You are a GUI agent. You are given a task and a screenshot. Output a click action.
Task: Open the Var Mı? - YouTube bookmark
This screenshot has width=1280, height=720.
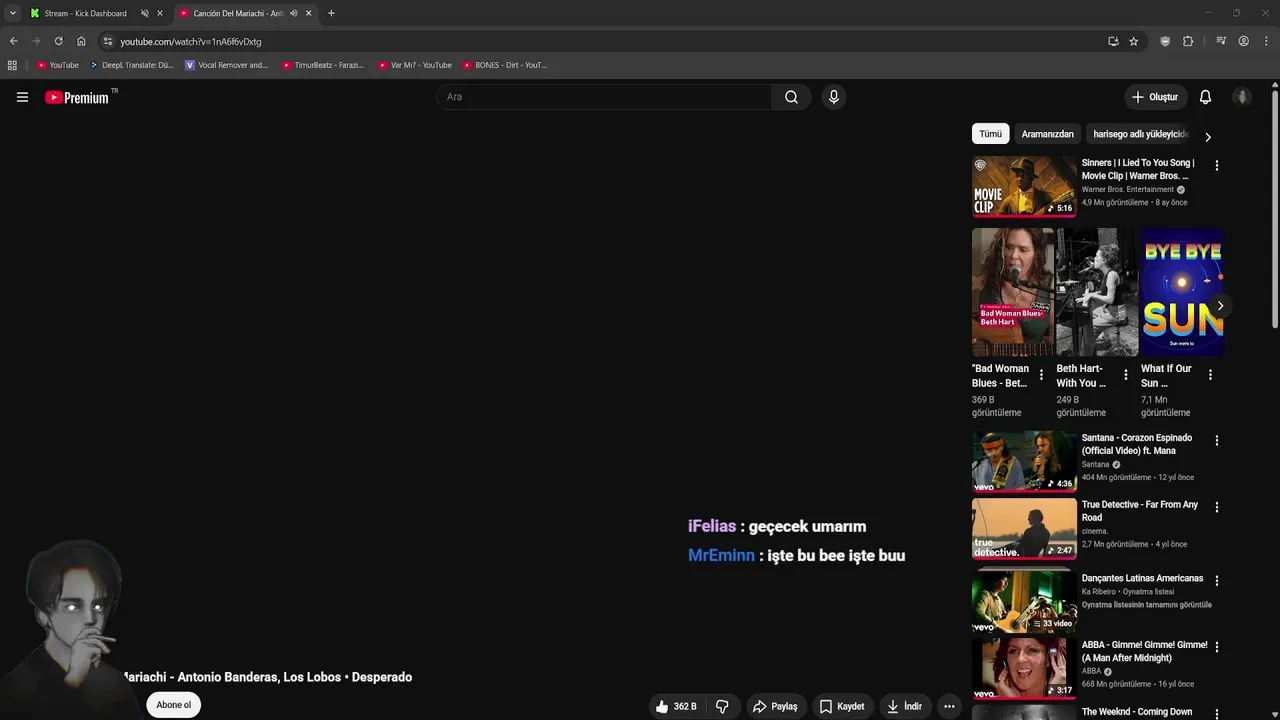[415, 65]
